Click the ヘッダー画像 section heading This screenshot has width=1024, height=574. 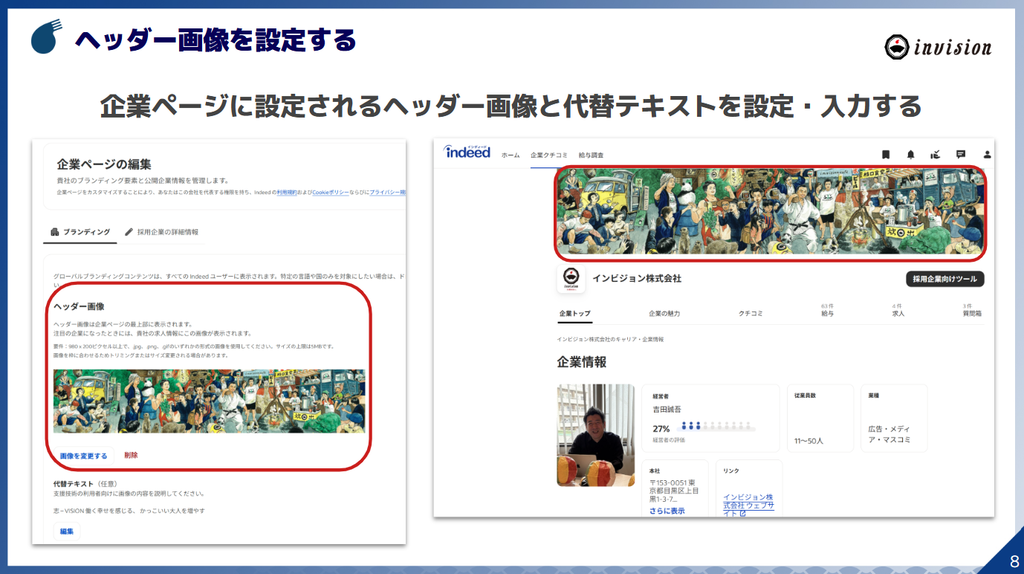click(79, 306)
